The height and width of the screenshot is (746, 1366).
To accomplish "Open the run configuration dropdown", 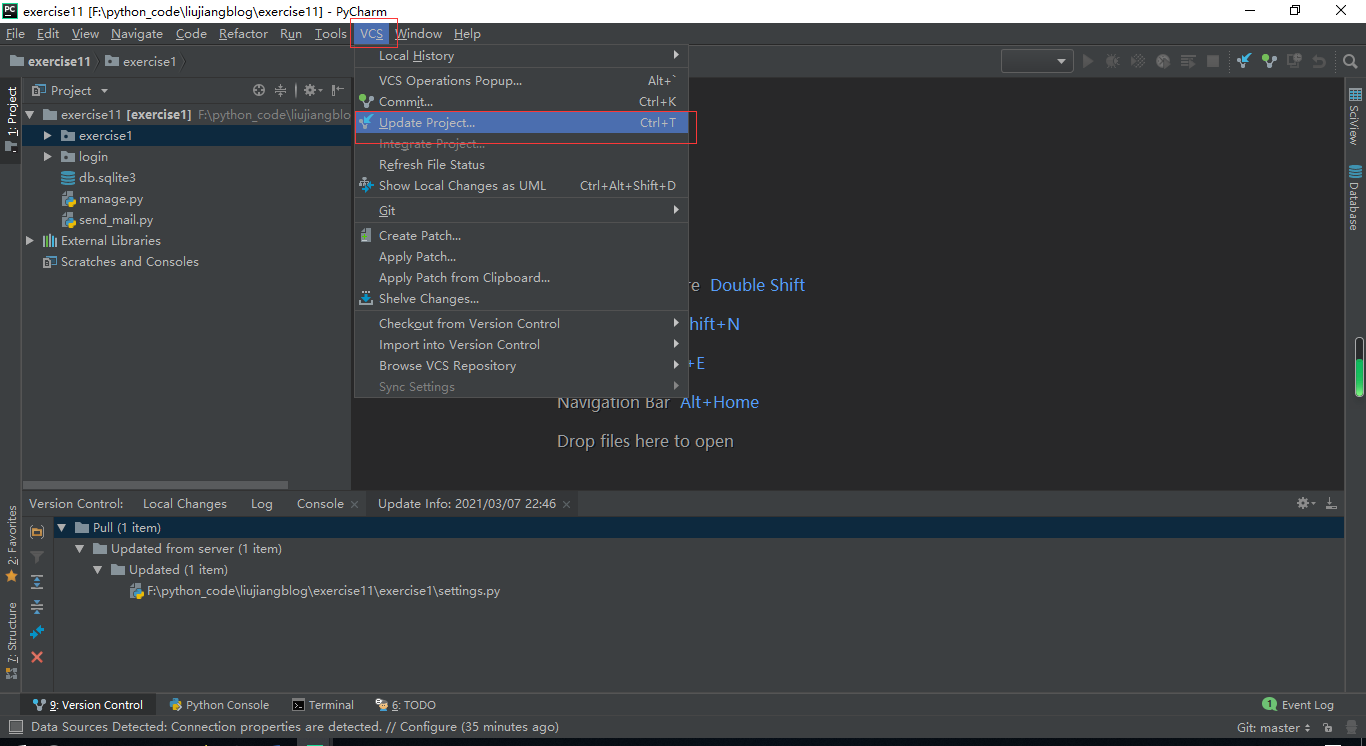I will click(x=1037, y=61).
